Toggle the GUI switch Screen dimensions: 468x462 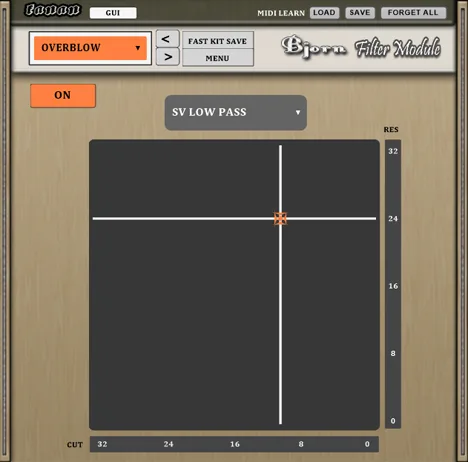[x=113, y=13]
